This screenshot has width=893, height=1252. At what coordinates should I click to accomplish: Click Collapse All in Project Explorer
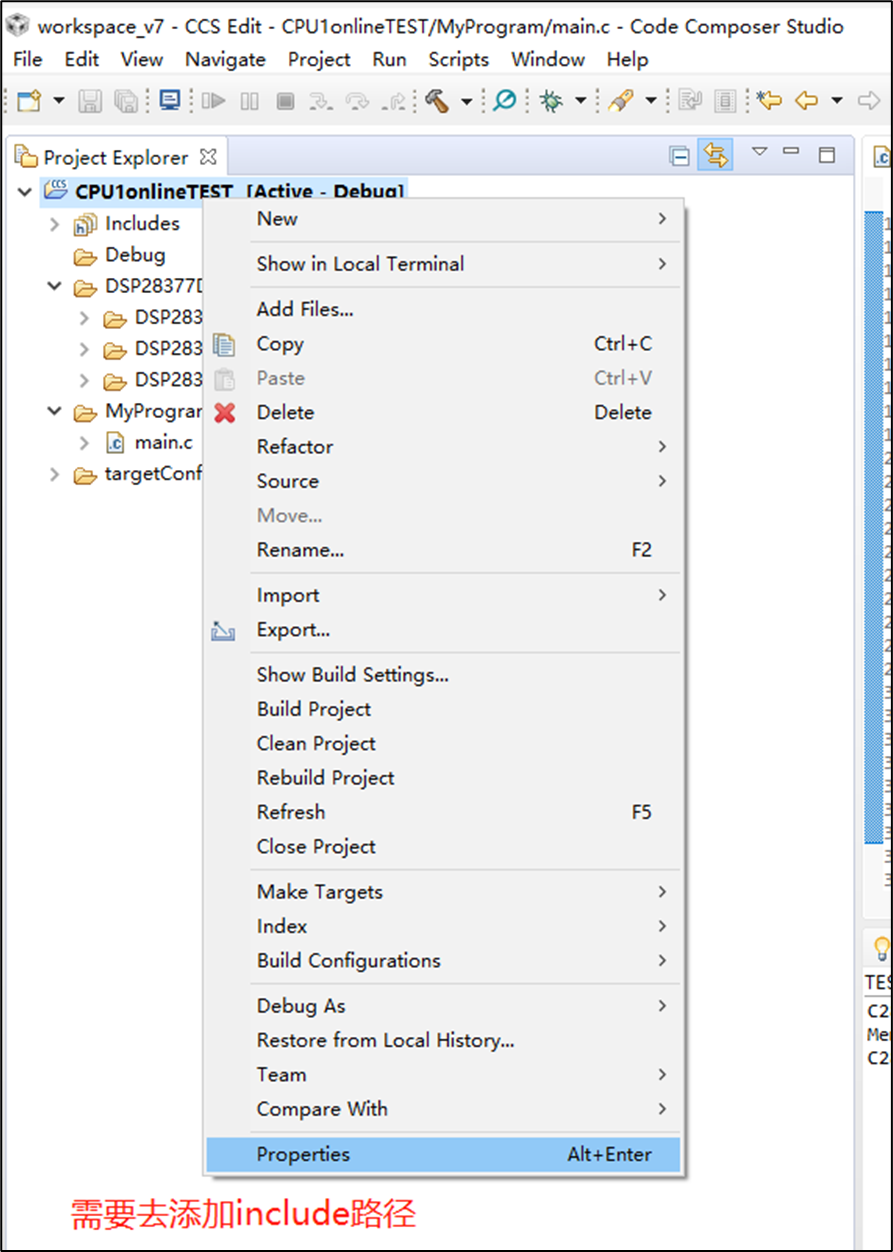tap(680, 156)
